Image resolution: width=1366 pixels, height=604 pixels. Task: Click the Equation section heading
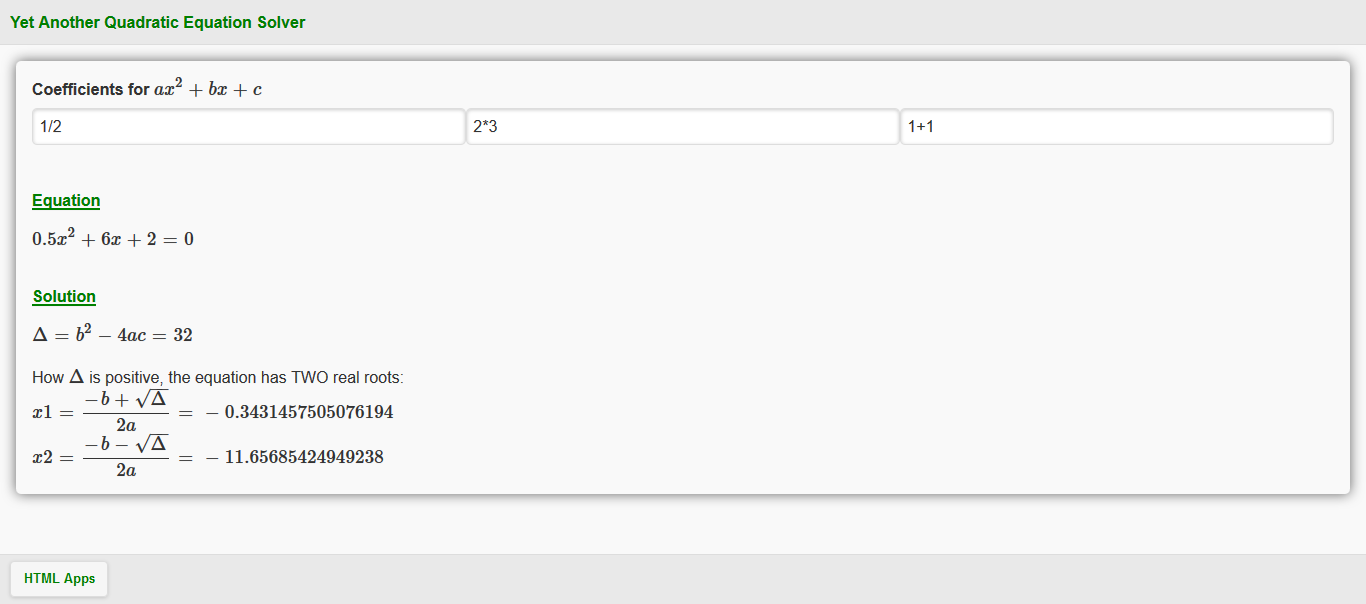[66, 201]
